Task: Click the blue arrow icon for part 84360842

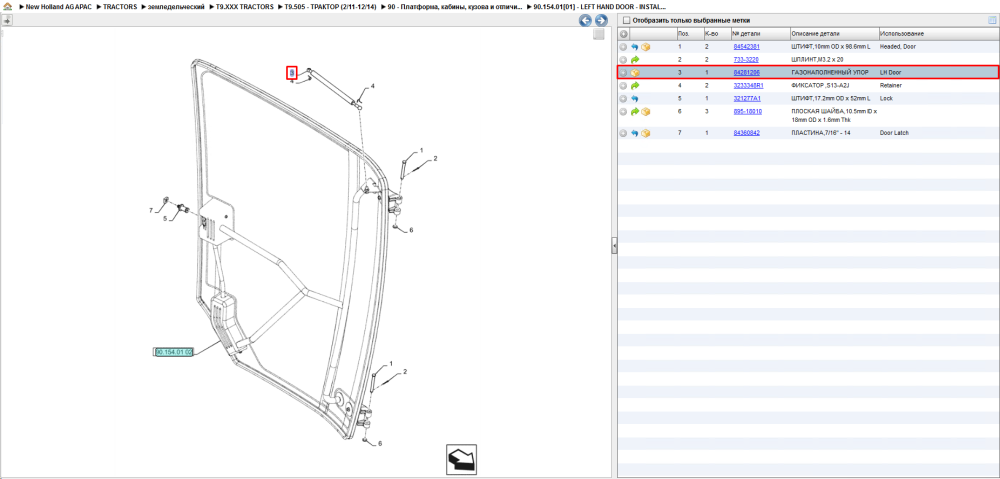Action: (x=635, y=133)
